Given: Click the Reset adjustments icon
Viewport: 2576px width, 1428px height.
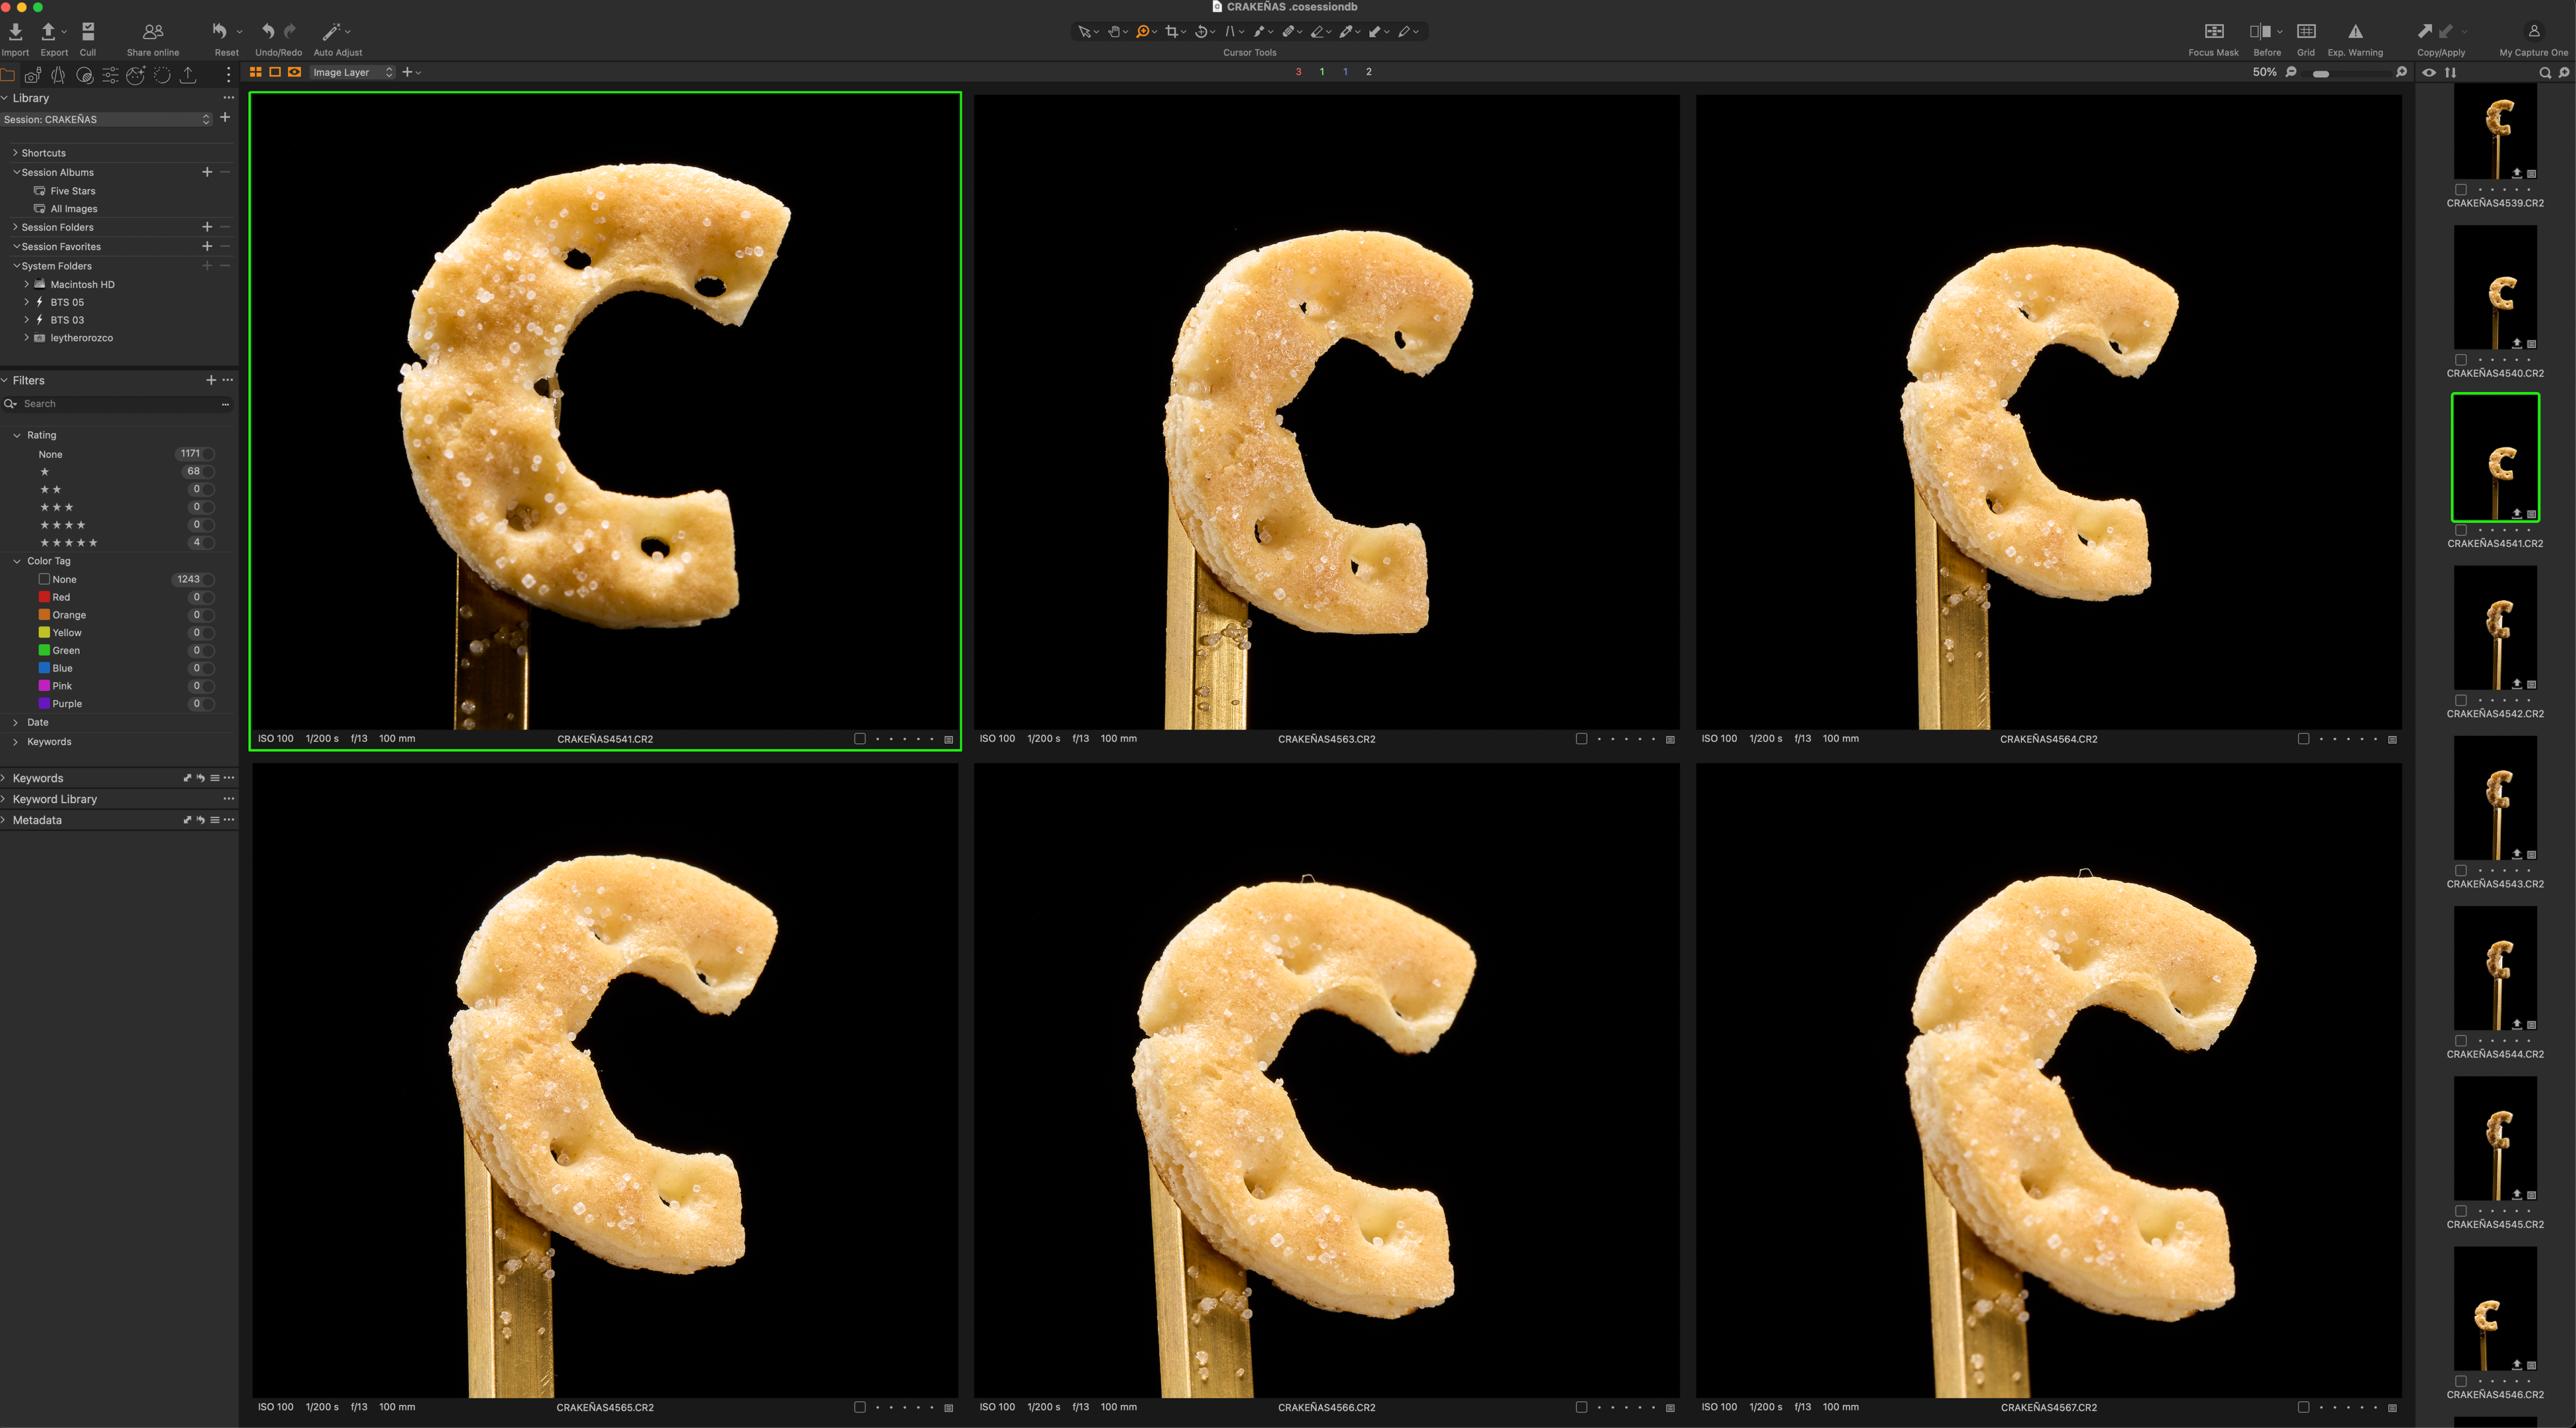Looking at the screenshot, I should tap(220, 32).
